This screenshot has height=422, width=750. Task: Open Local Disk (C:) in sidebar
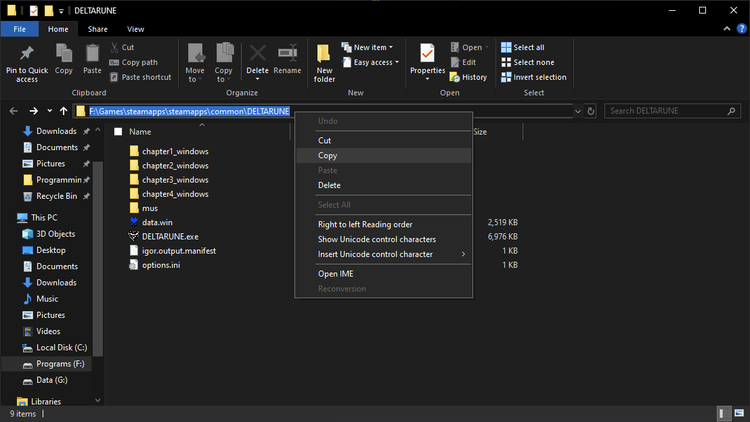click(55, 348)
